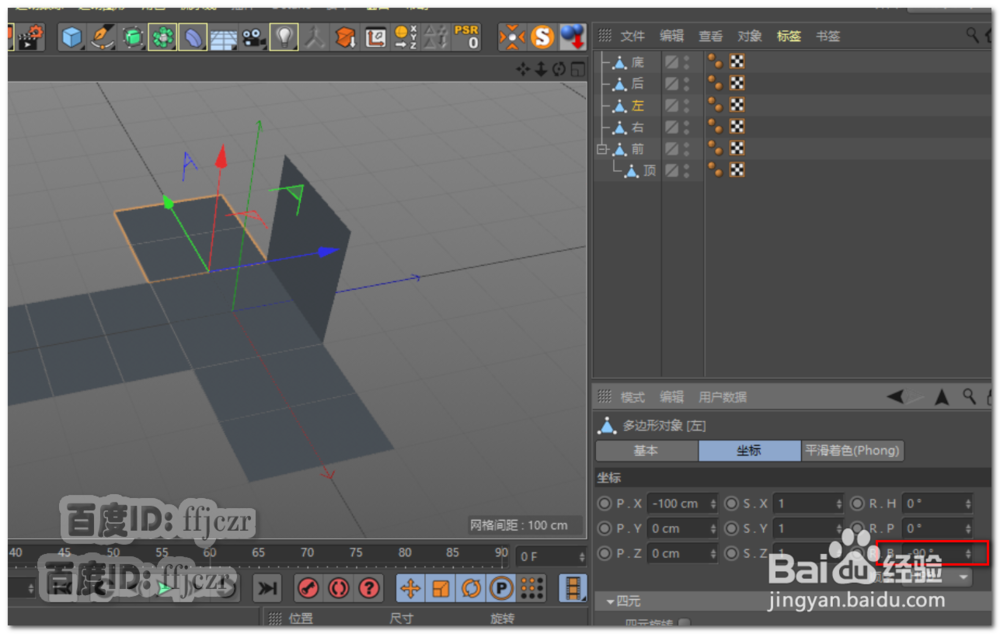Open the subdivision surface generator icon
This screenshot has height=634, width=1000.
(133, 38)
